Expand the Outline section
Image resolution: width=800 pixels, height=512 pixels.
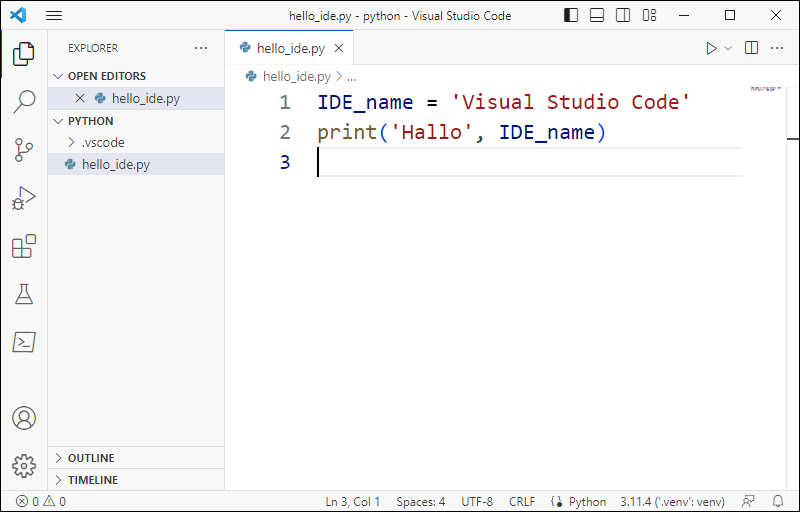pos(136,458)
